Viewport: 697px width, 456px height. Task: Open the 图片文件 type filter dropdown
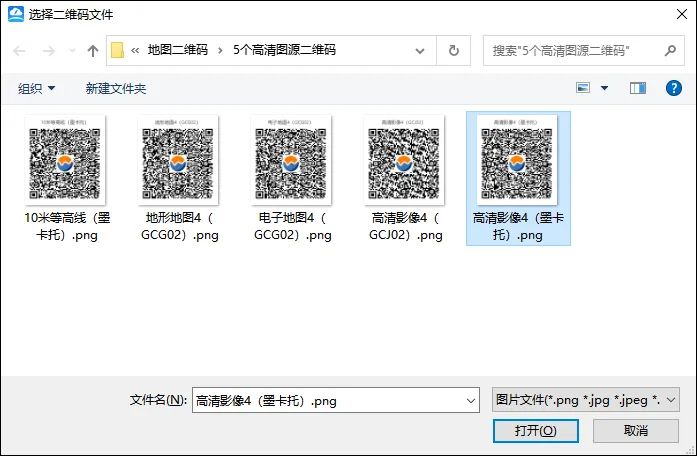click(585, 400)
